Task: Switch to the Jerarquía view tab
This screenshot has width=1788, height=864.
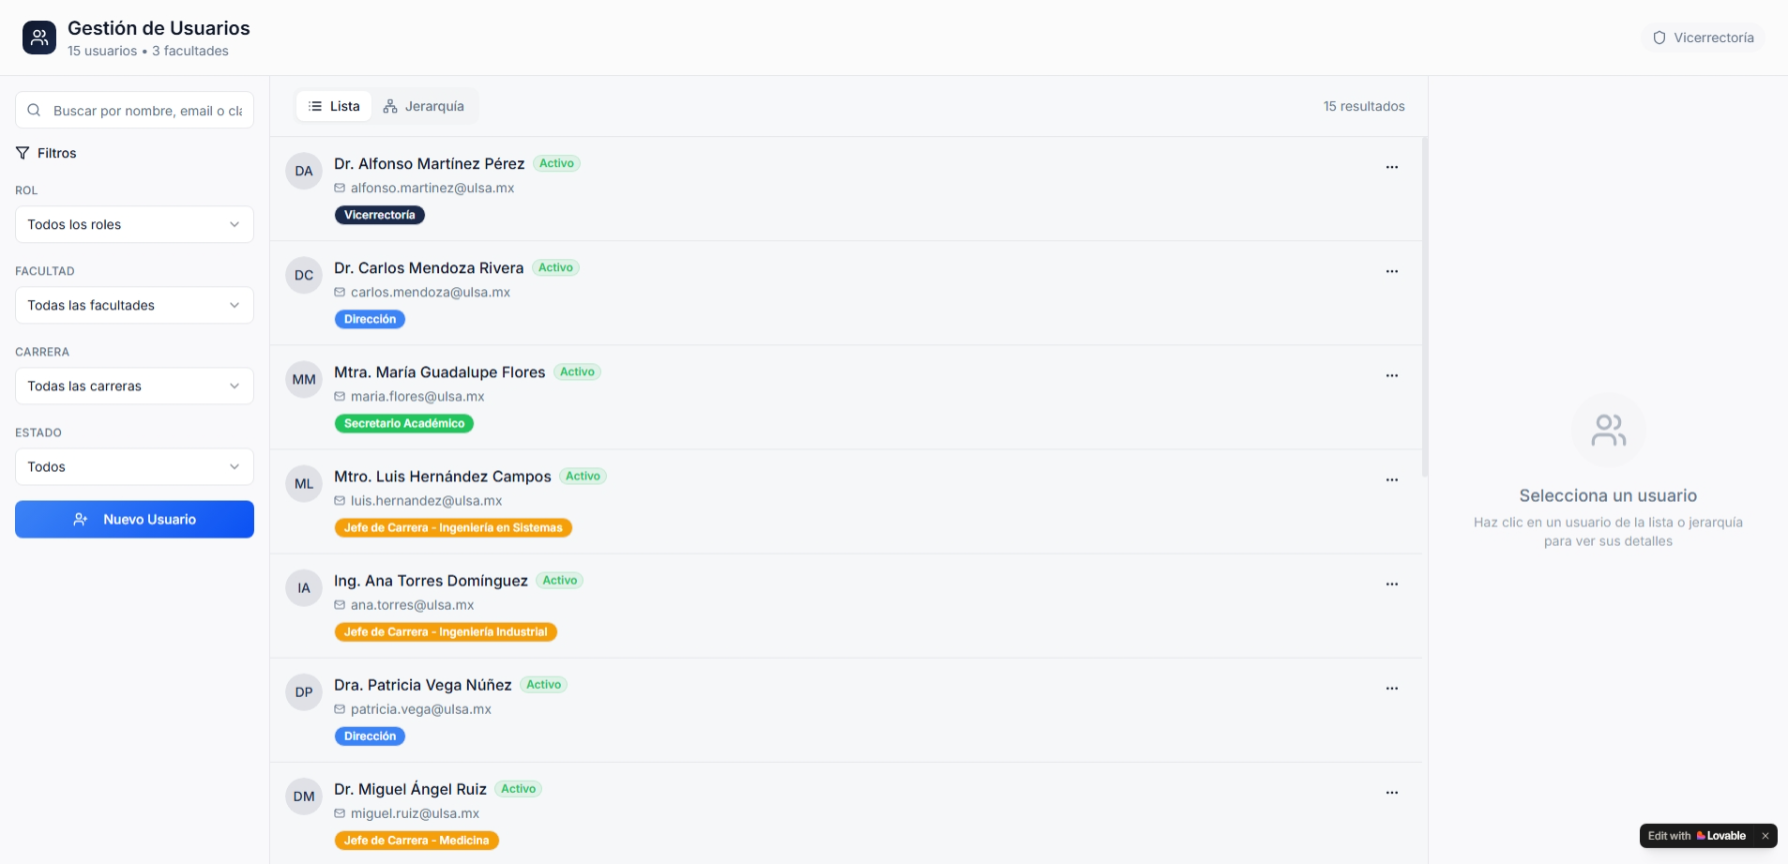Action: coord(424,106)
